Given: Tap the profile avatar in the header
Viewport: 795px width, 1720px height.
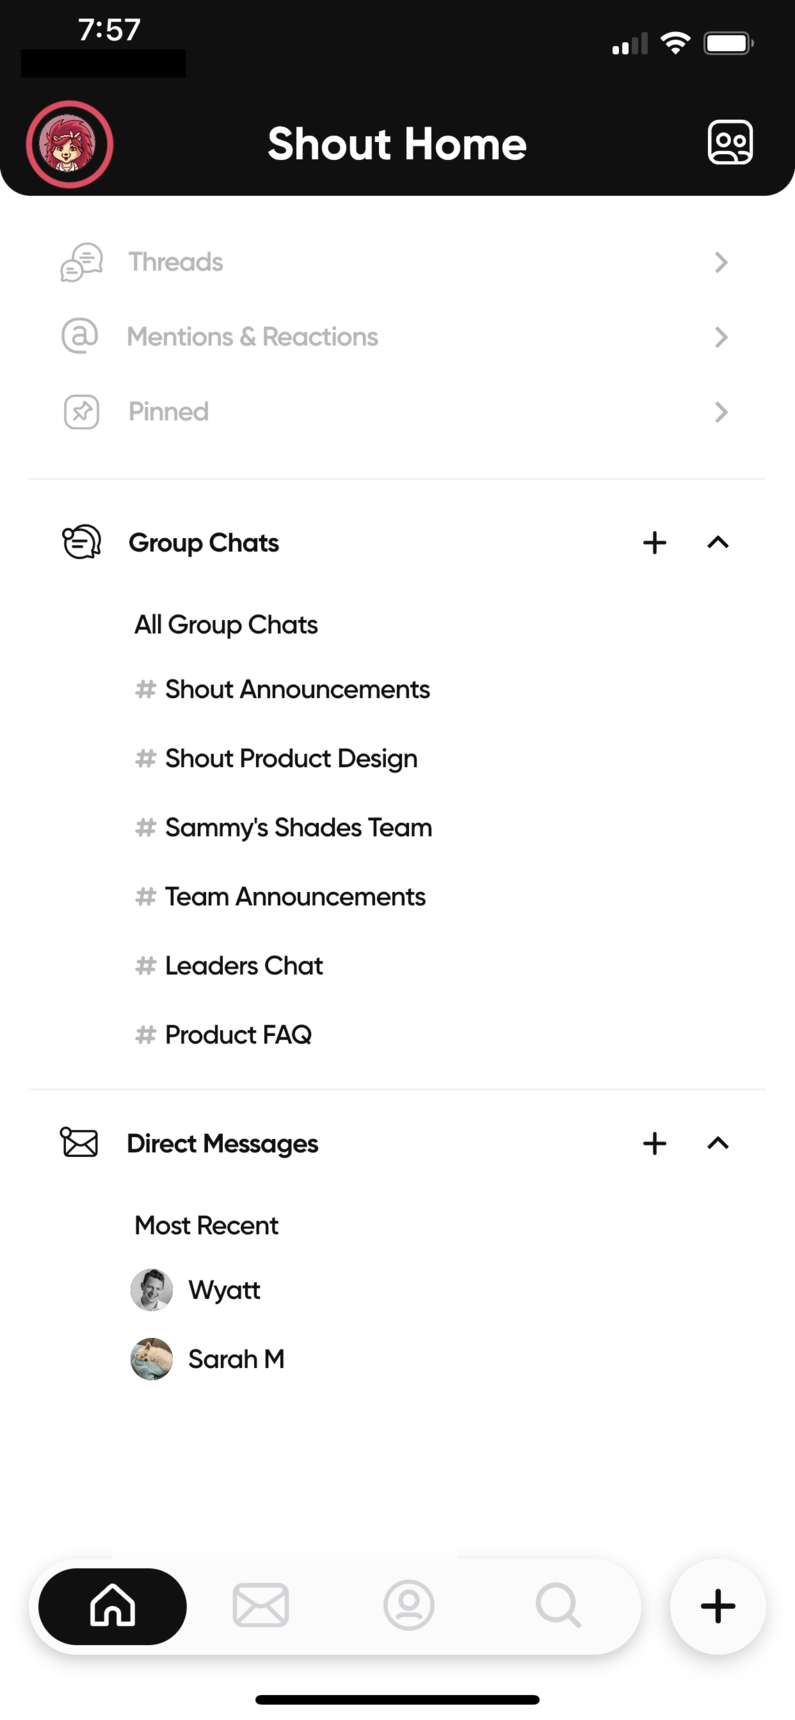Looking at the screenshot, I should point(69,144).
